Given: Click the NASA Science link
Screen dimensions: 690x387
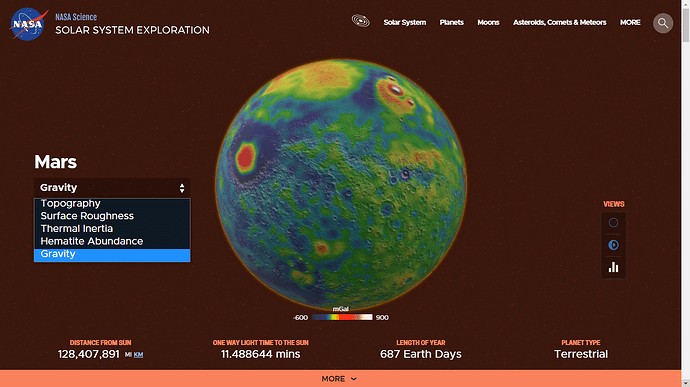Looking at the screenshot, I should pos(76,17).
